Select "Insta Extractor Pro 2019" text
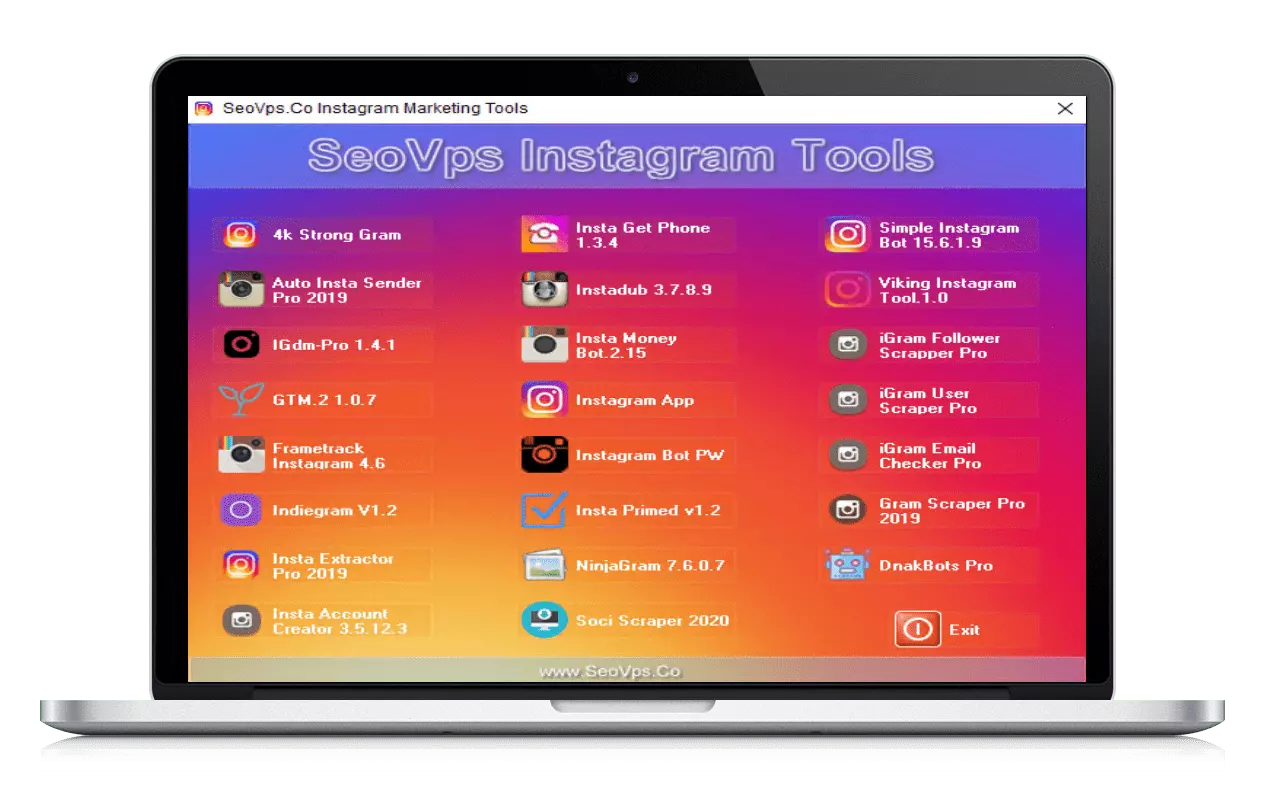The width and height of the screenshot is (1277, 799). click(x=333, y=566)
